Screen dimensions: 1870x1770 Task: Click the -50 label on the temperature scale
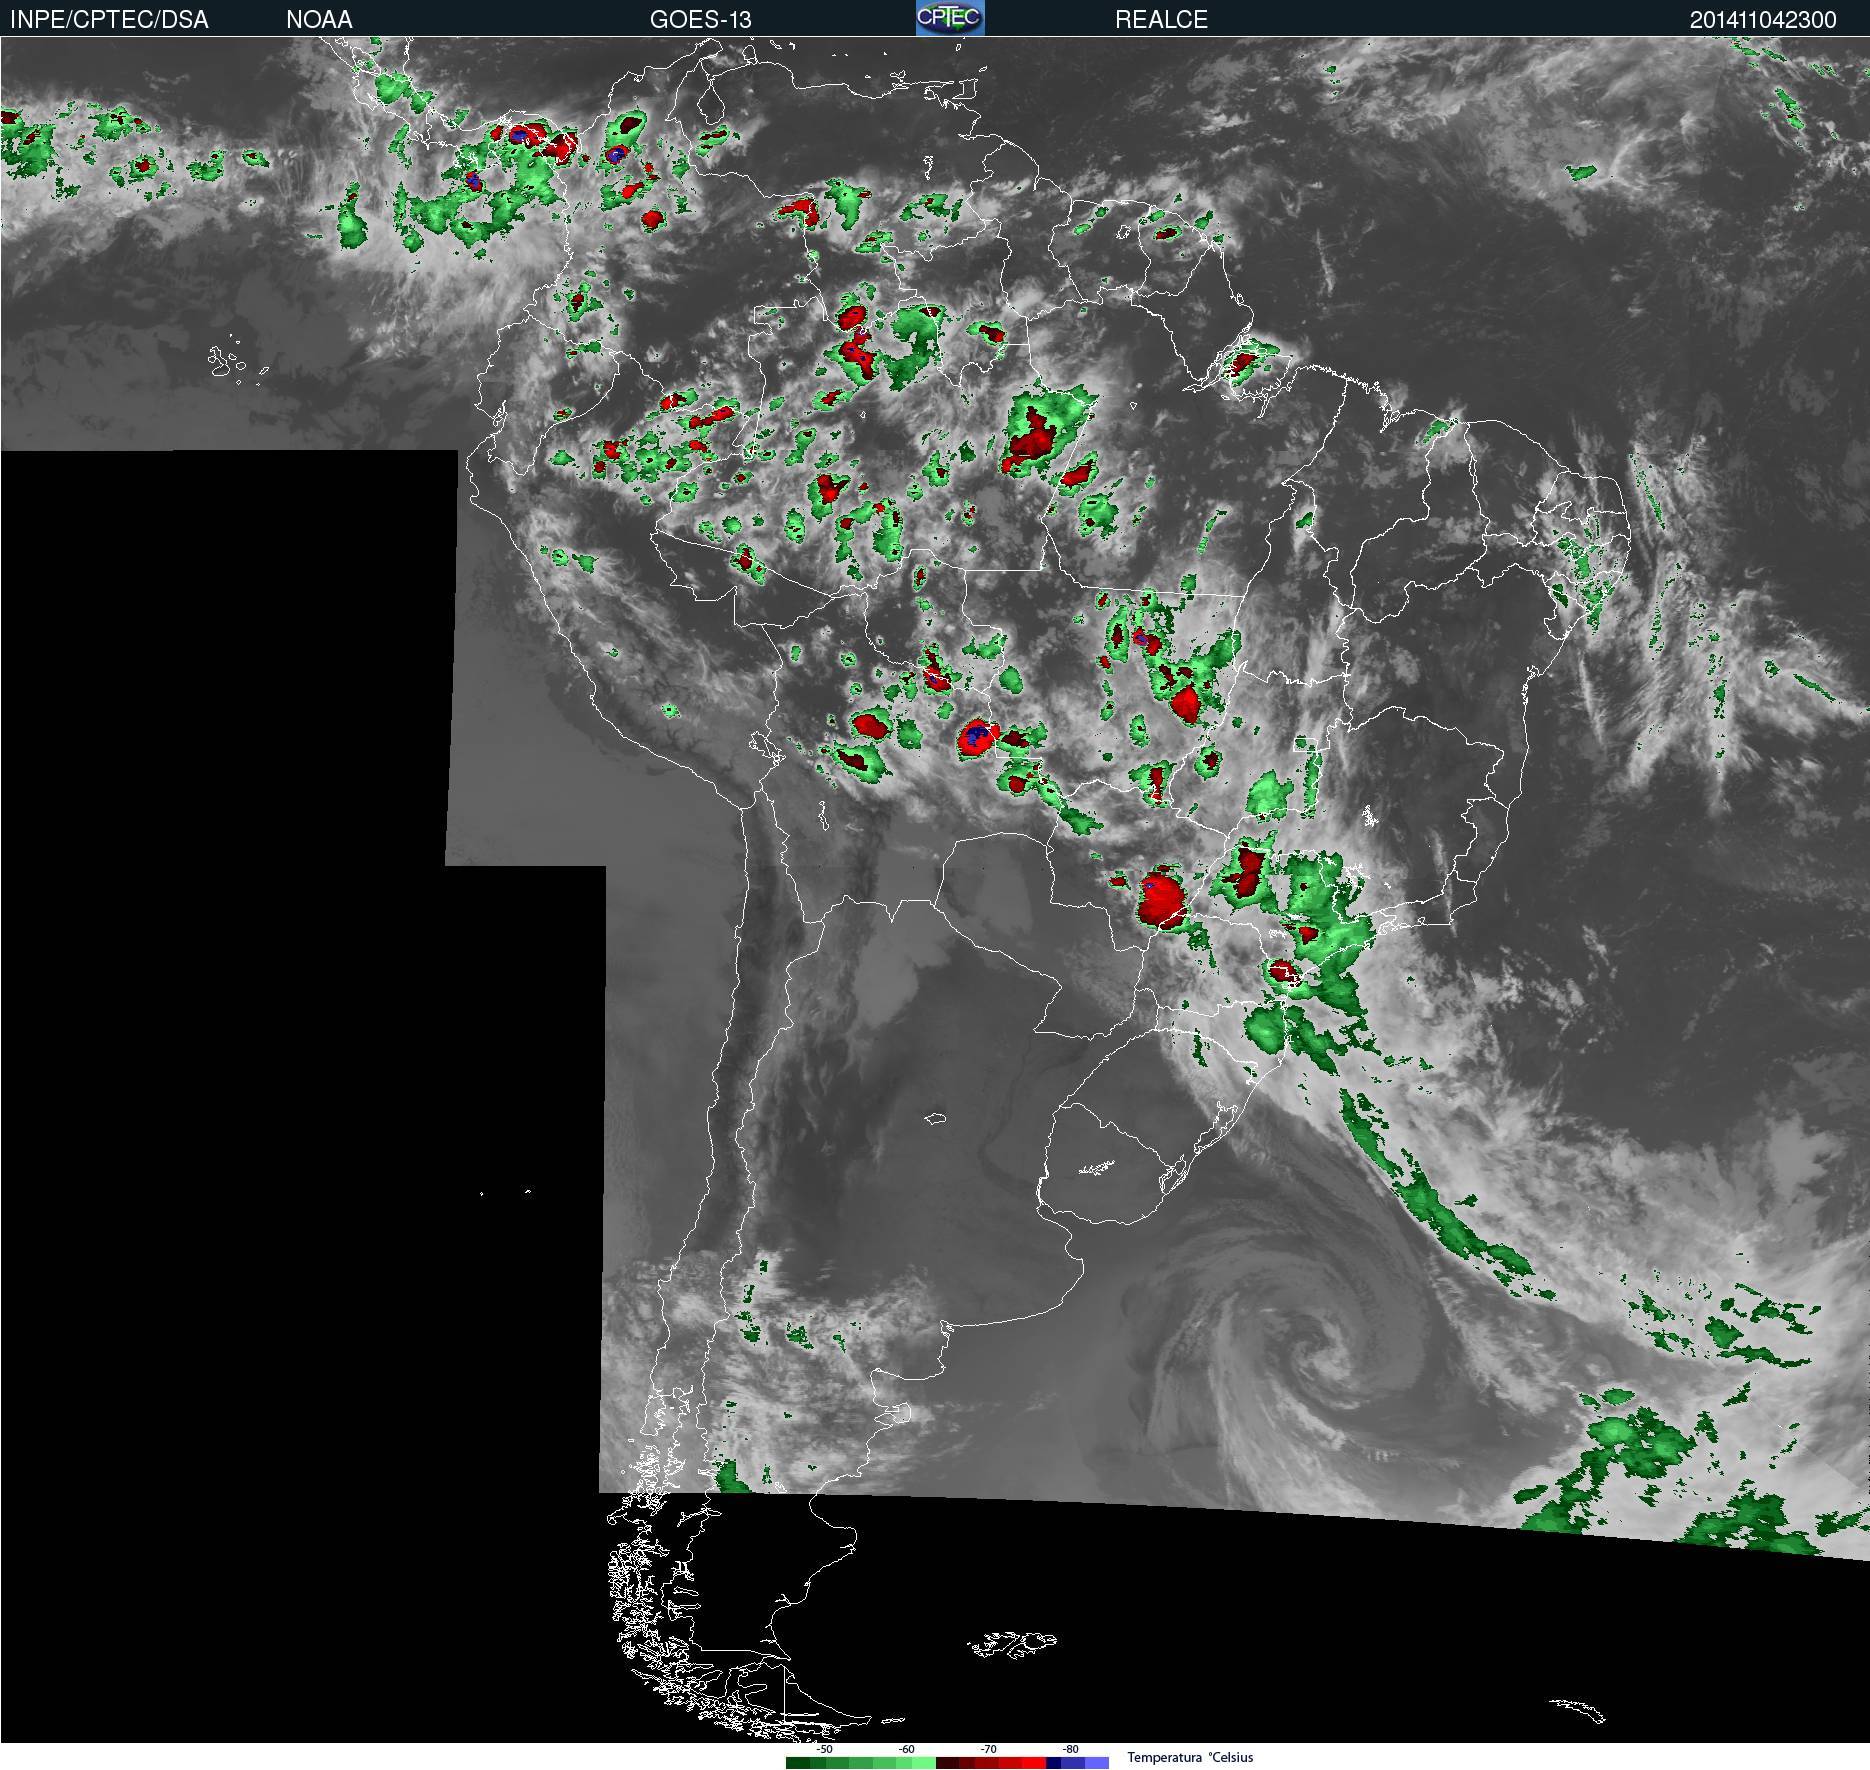(x=824, y=1749)
